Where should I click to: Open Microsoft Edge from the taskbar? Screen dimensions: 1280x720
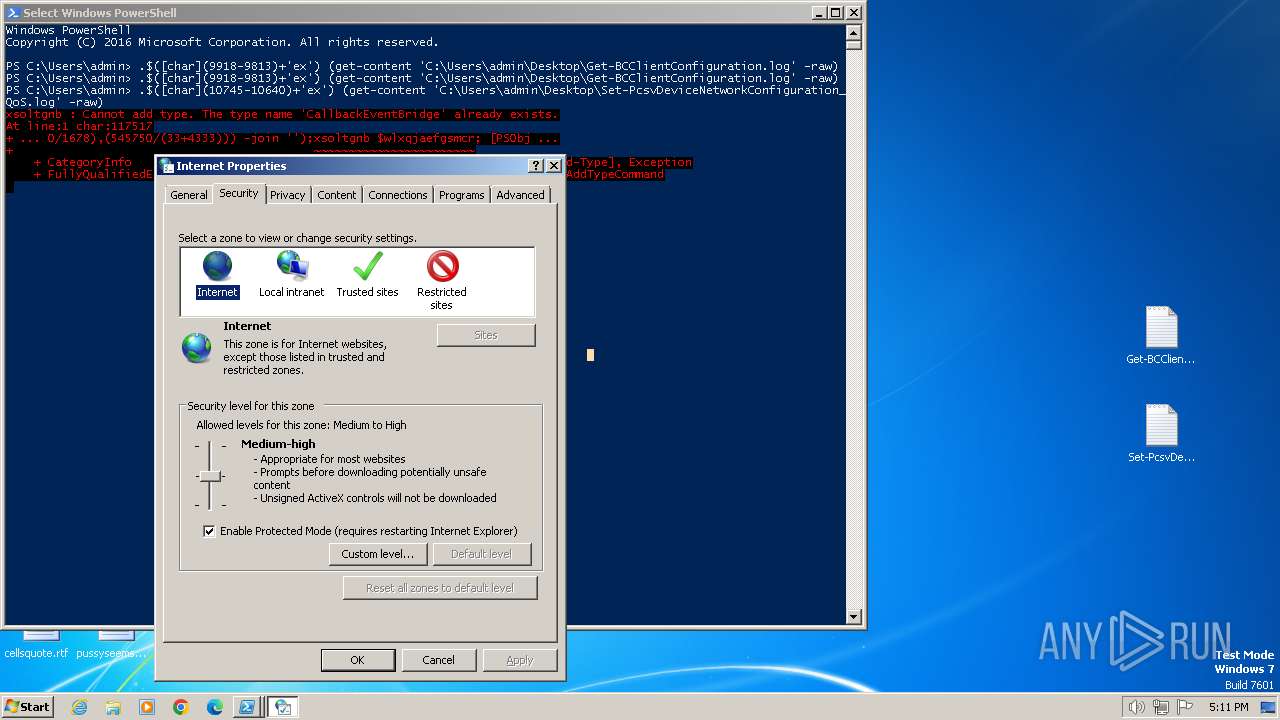(215, 707)
